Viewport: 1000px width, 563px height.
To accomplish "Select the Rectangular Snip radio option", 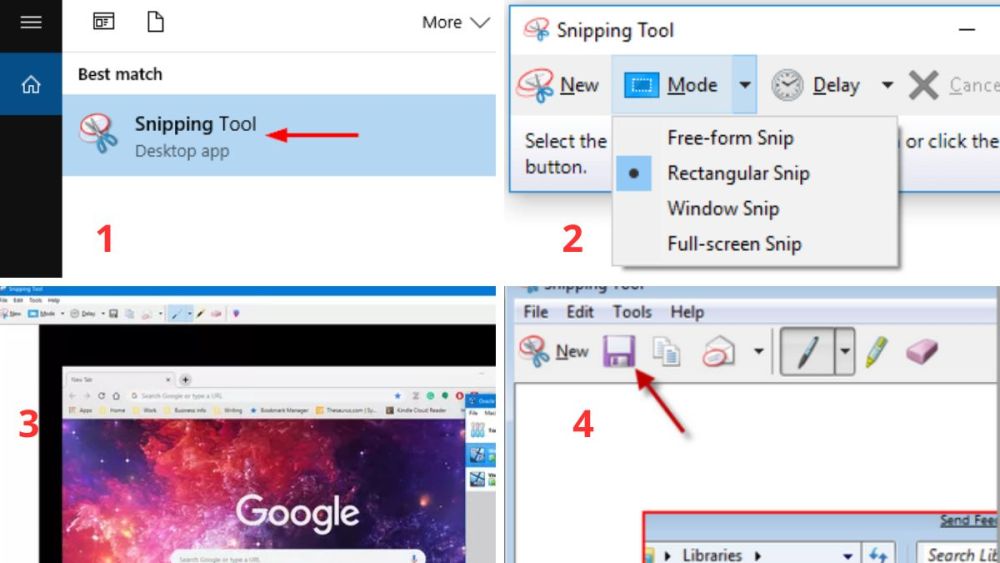I will [x=739, y=173].
